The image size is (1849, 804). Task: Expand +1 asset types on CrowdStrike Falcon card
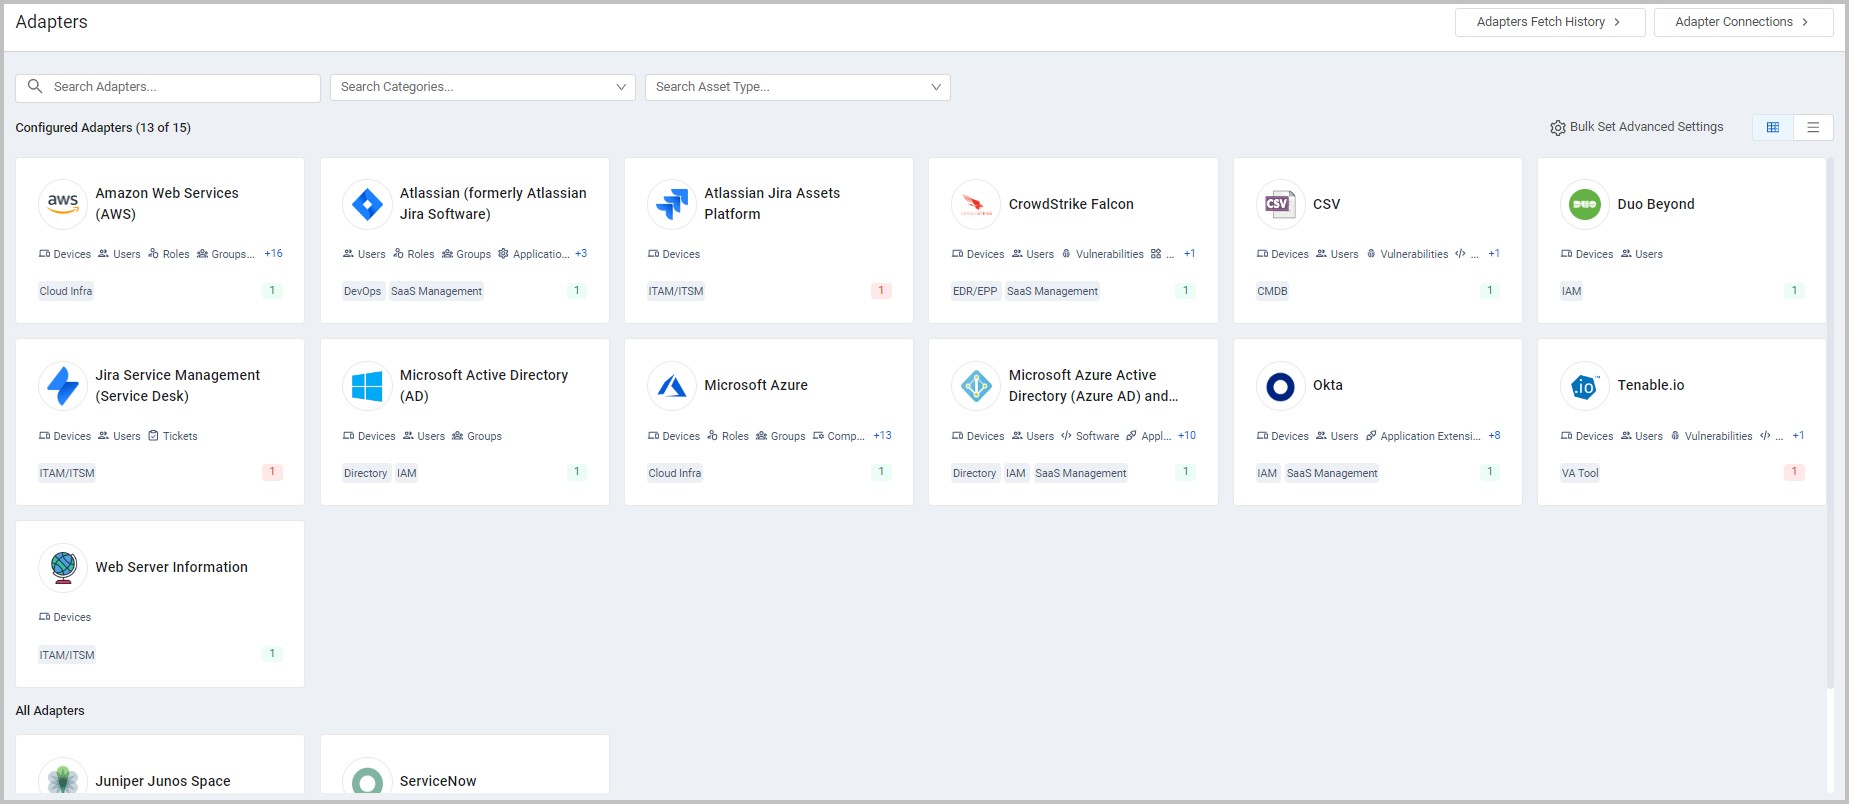point(1190,254)
